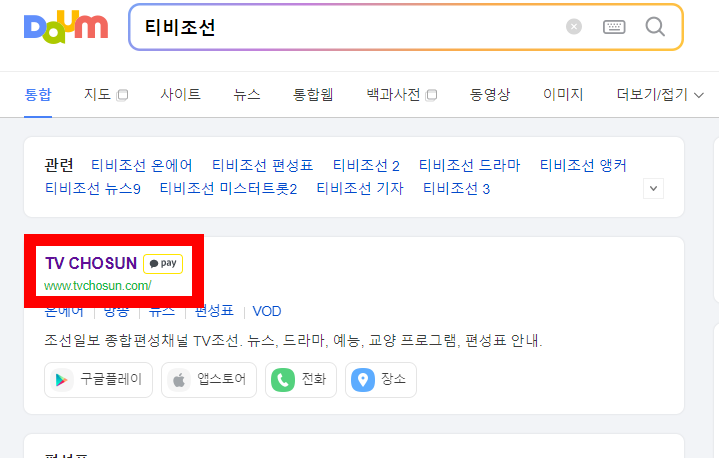Click related search 티비조선 3
Image resolution: width=719 pixels, height=458 pixels.
pyautogui.click(x=456, y=188)
